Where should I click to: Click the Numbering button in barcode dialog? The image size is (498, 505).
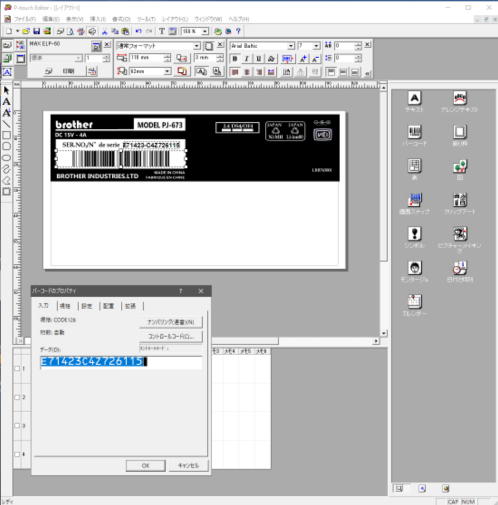coord(171,322)
